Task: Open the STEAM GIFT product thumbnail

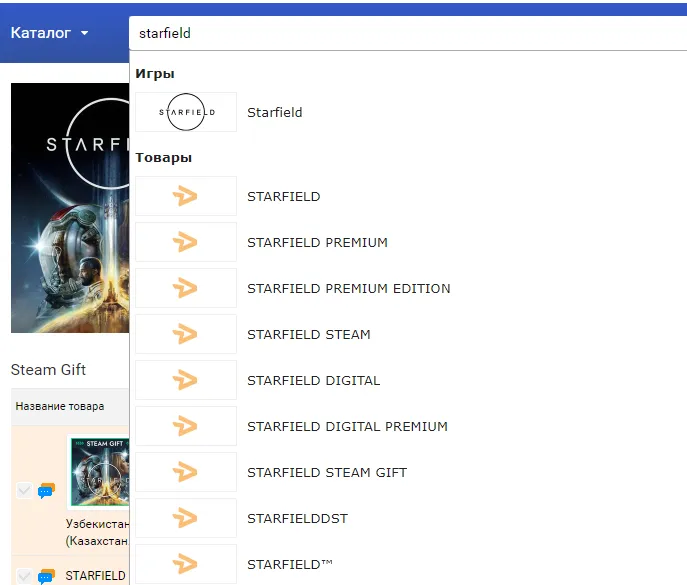Action: pos(100,472)
